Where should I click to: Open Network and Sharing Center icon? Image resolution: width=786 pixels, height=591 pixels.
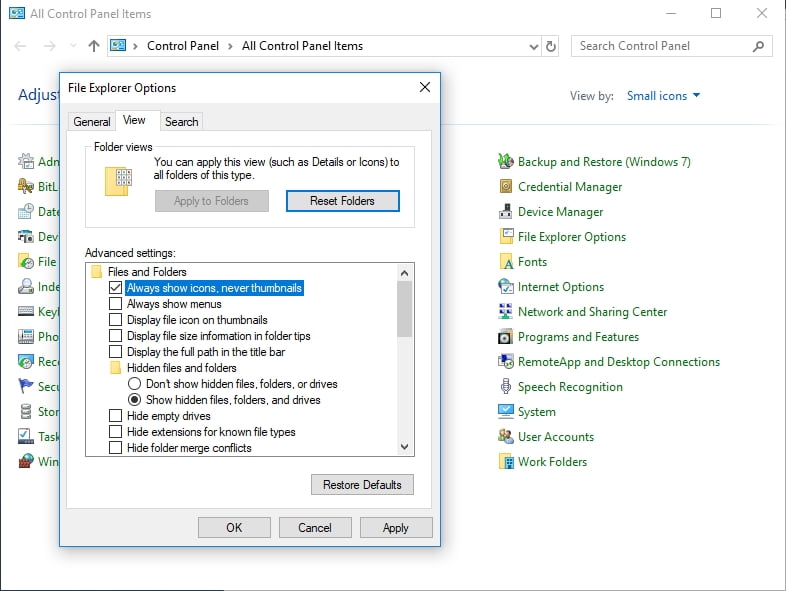(506, 312)
